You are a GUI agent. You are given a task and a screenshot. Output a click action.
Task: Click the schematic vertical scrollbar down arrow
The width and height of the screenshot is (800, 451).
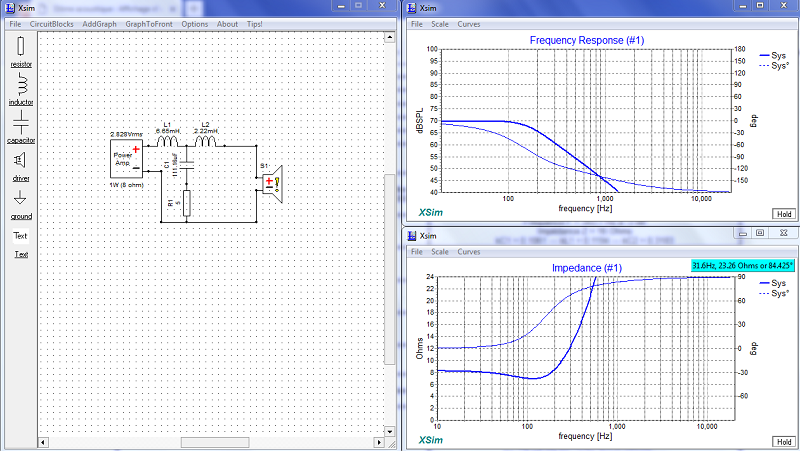click(390, 431)
